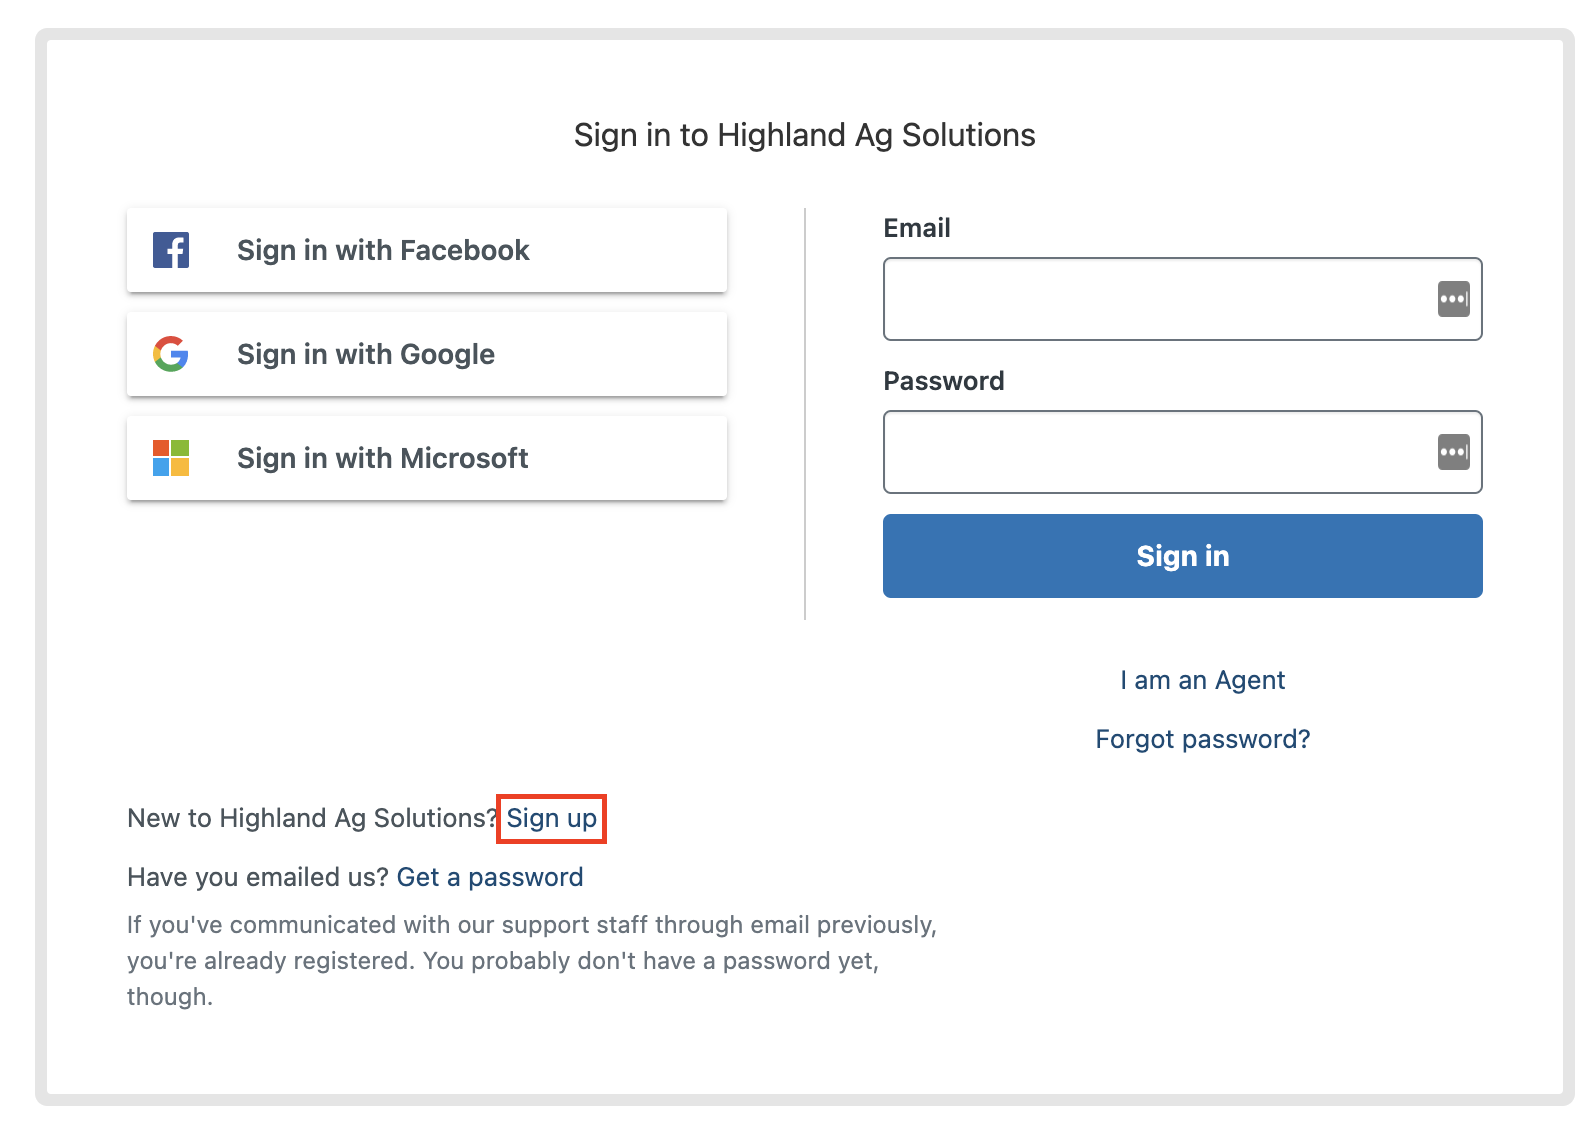
Task: Click the 'Get a password' link
Action: pyautogui.click(x=490, y=877)
